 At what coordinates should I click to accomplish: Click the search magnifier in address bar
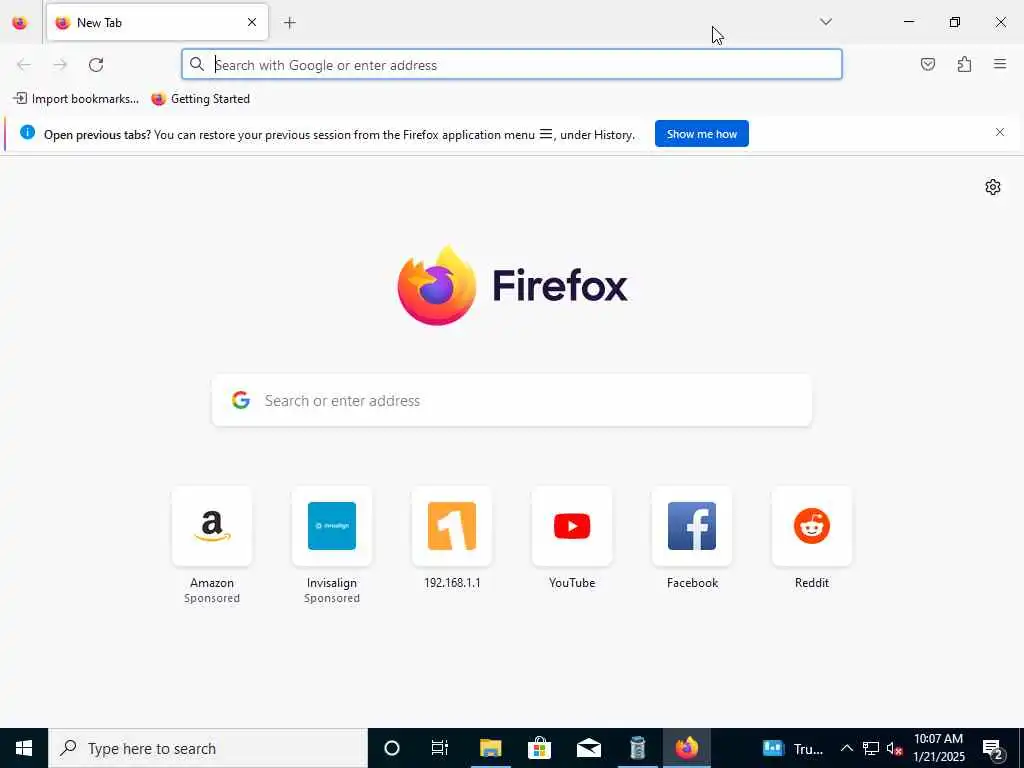coord(197,64)
